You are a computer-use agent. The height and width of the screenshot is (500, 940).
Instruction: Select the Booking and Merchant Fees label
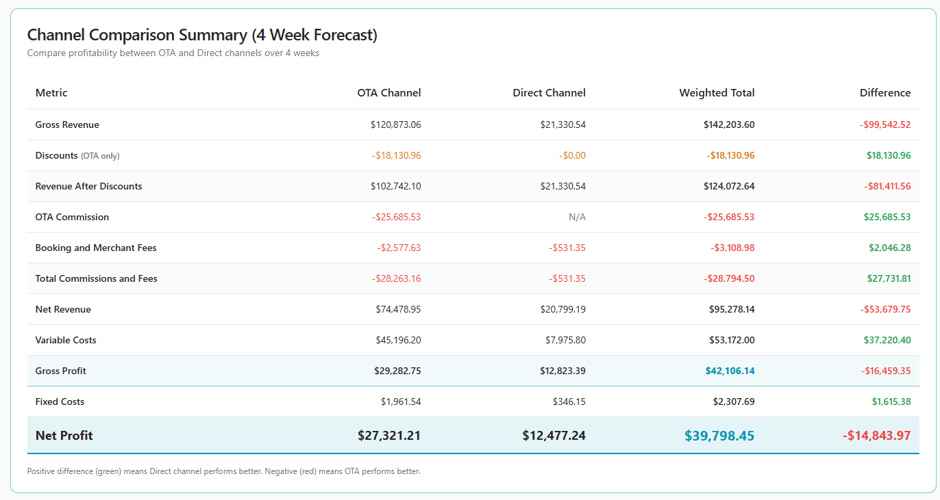(x=96, y=248)
